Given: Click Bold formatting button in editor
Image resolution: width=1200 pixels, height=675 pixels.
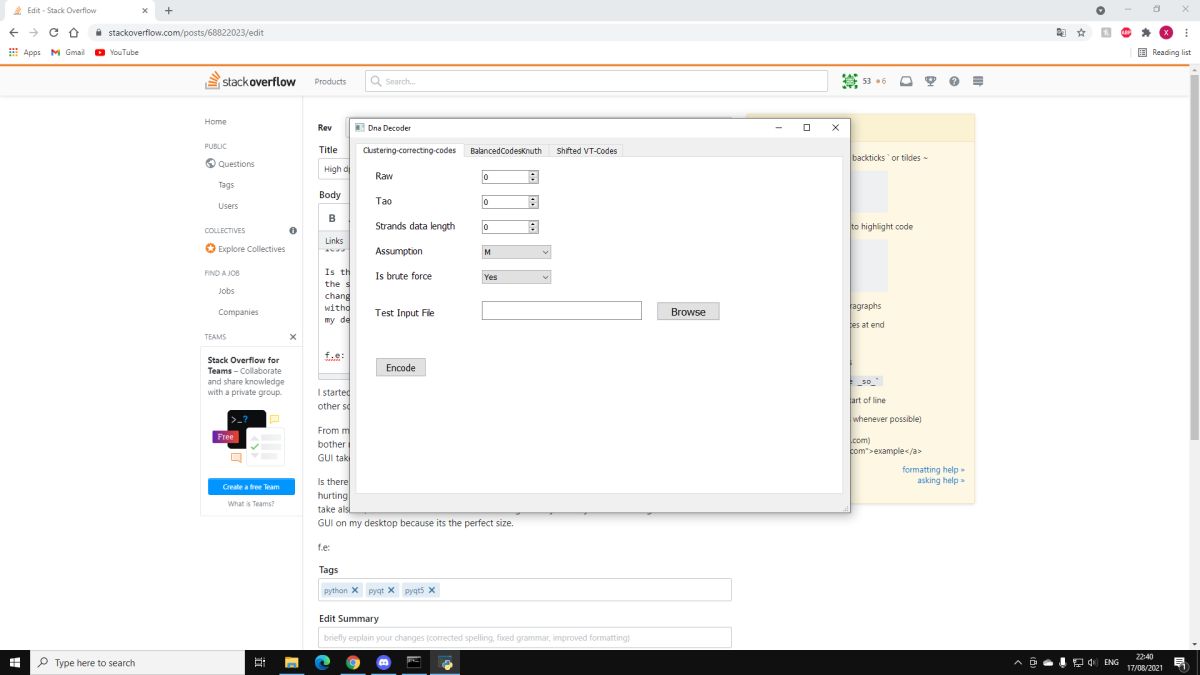Looking at the screenshot, I should point(332,218).
